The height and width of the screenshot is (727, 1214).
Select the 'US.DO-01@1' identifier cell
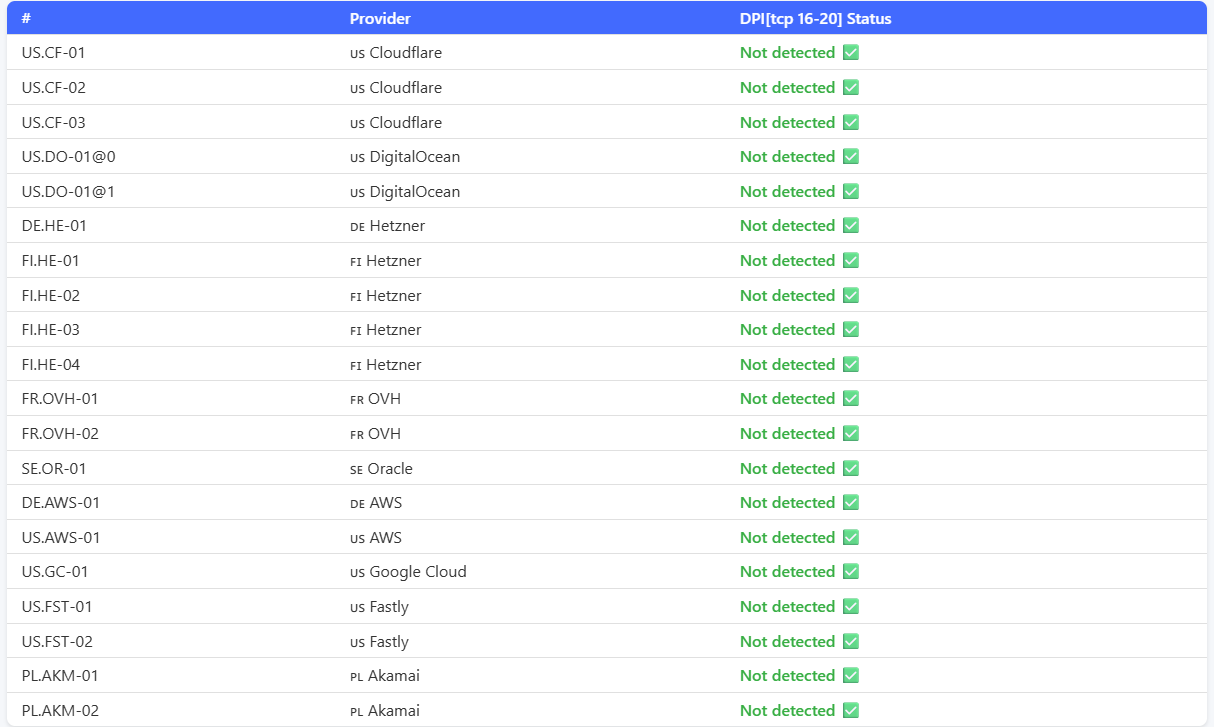pos(68,191)
